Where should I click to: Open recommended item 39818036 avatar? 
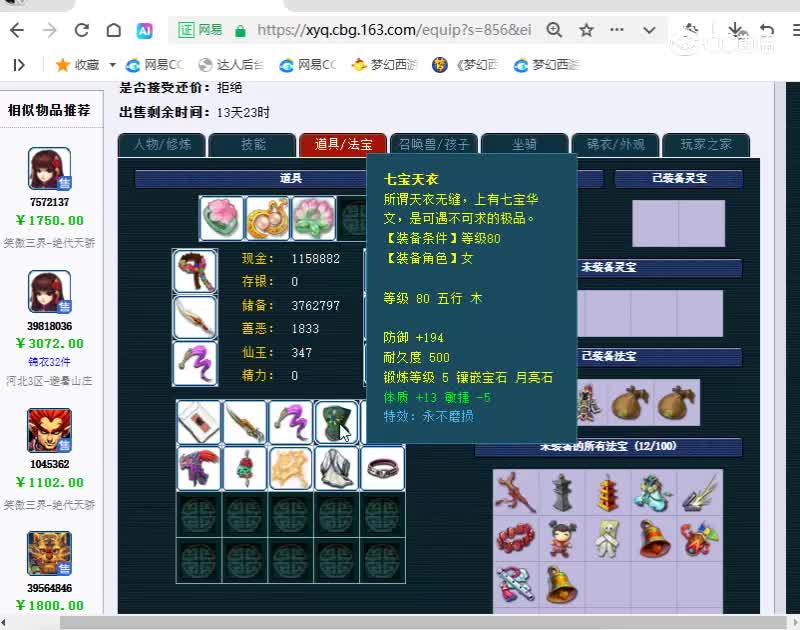click(x=49, y=292)
